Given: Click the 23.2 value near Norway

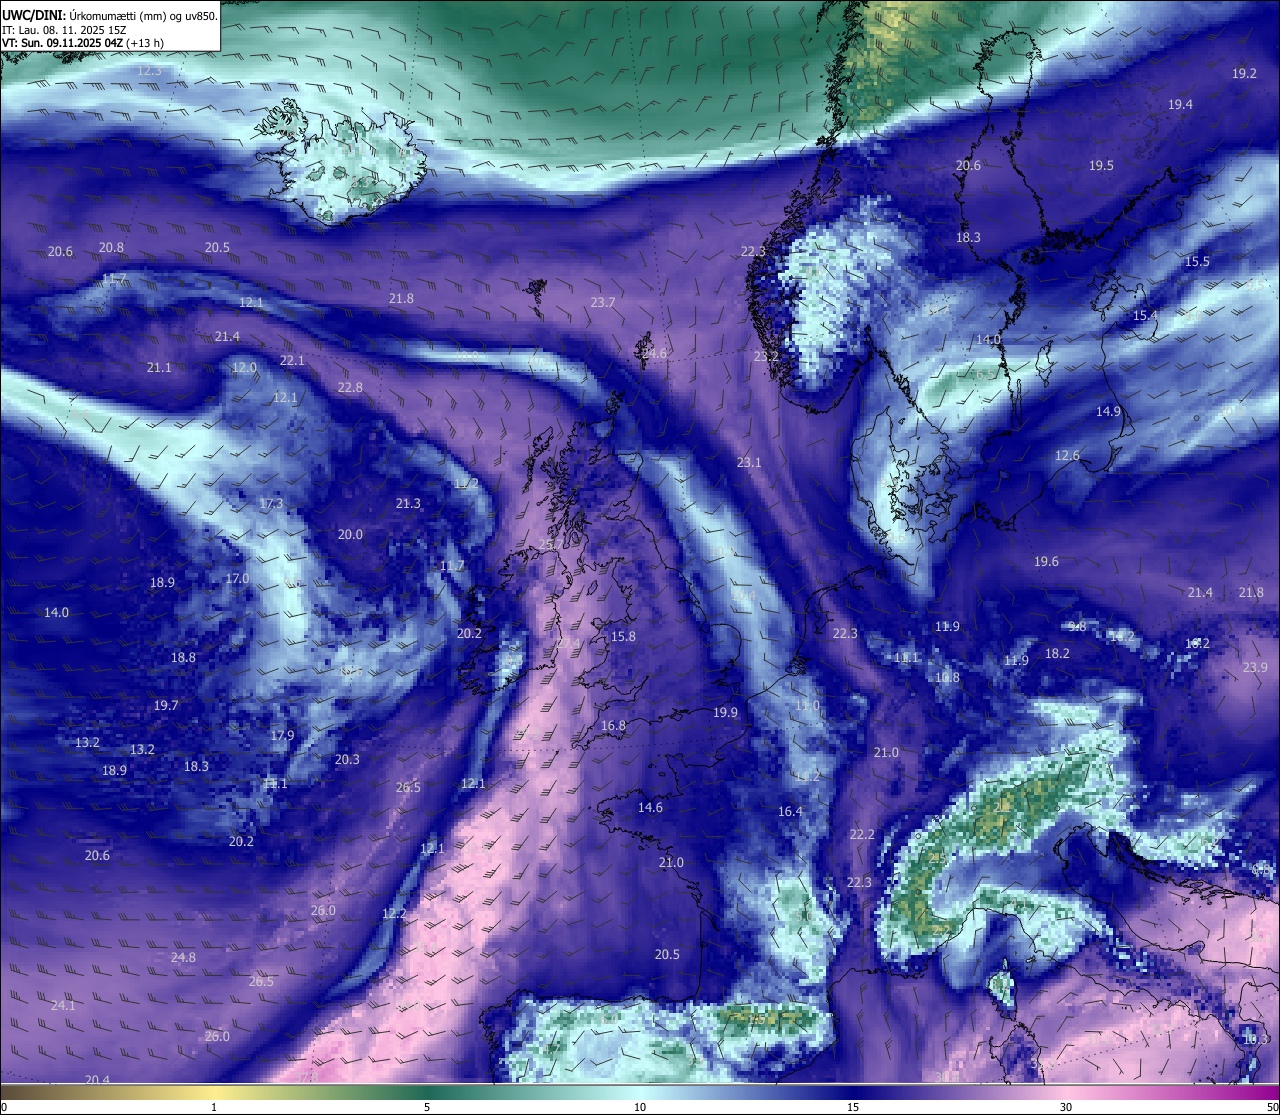Looking at the screenshot, I should tap(766, 356).
